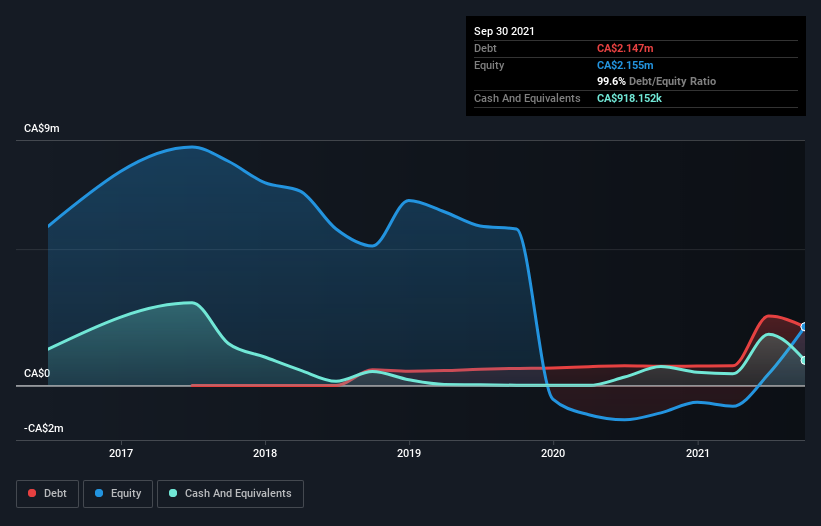Click the CA$9m y-axis label
821x526 pixels.
(42, 129)
